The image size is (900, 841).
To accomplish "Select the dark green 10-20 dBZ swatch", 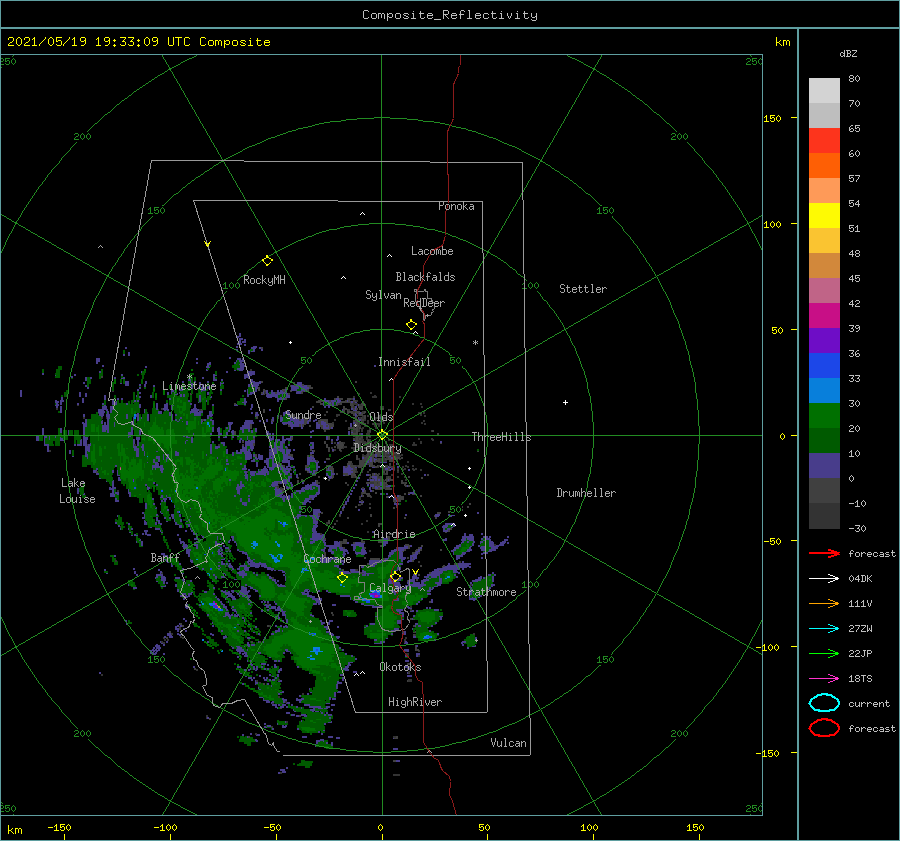I will 824,441.
